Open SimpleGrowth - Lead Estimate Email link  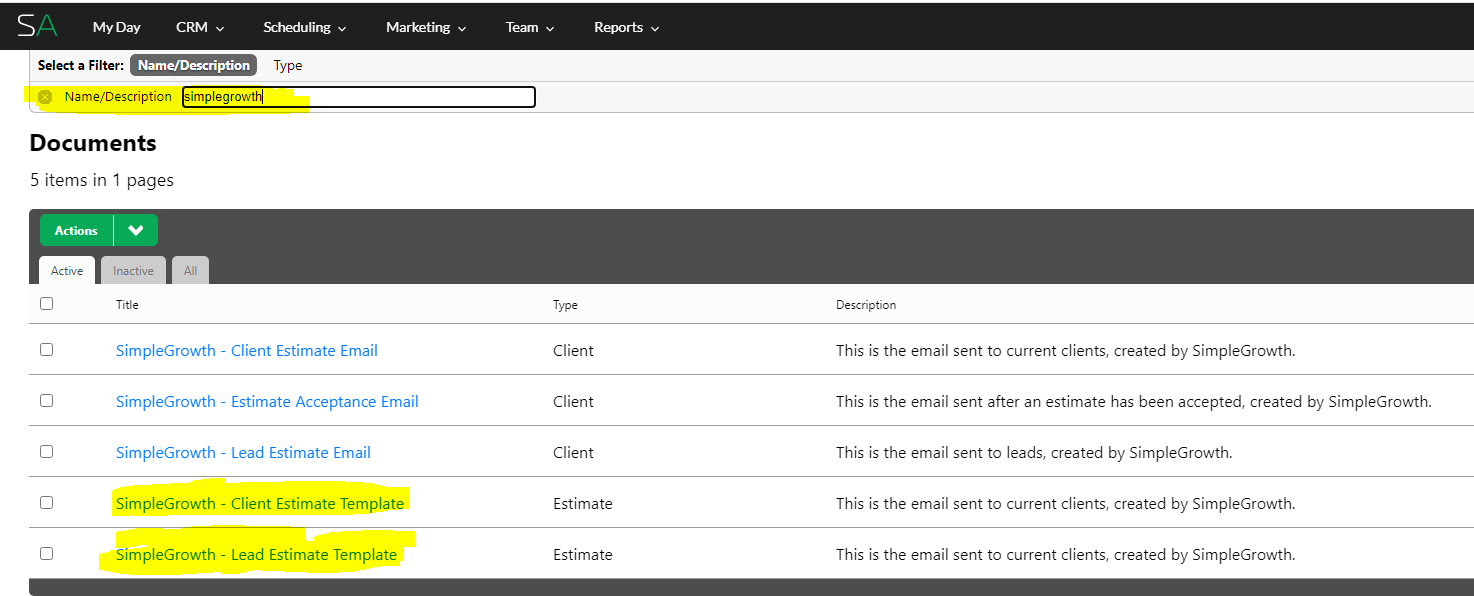click(x=243, y=453)
